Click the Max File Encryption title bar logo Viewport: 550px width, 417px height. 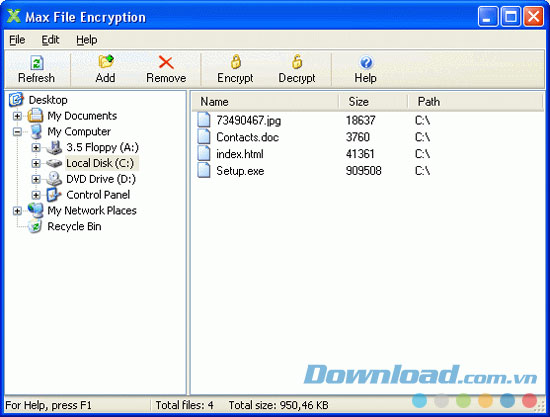(14, 16)
